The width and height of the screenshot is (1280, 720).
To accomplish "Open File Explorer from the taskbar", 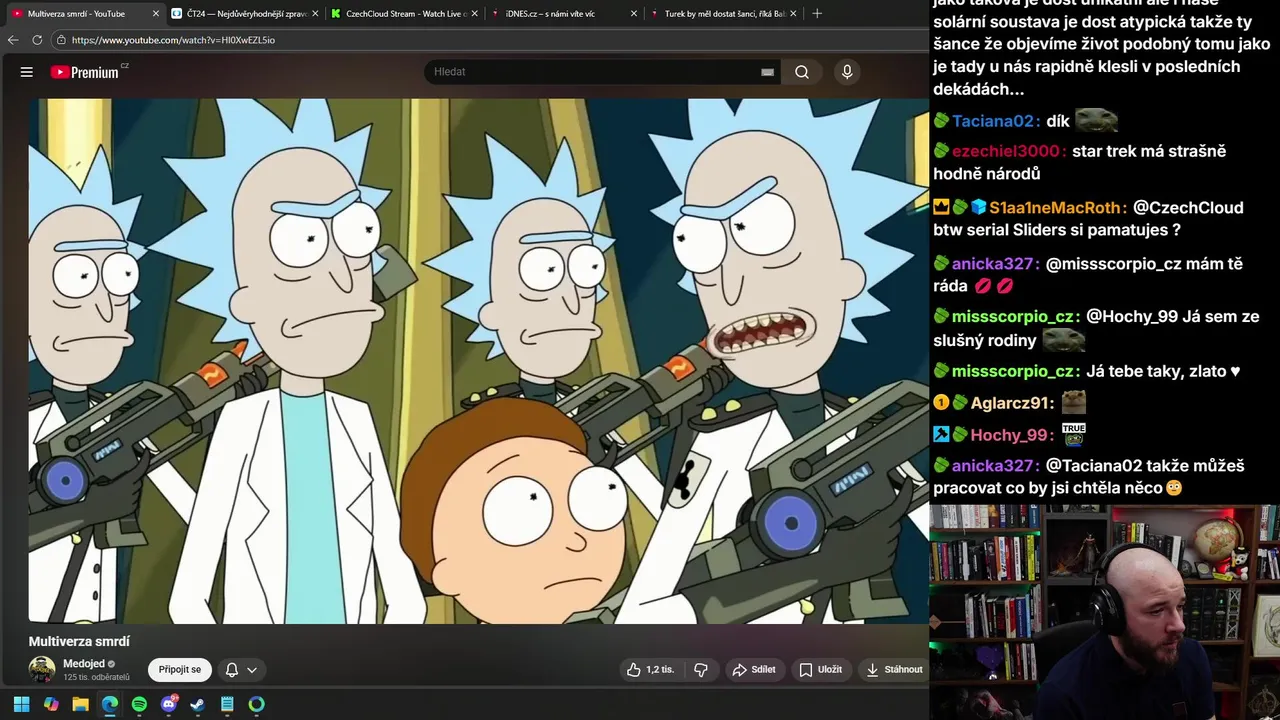I will pyautogui.click(x=80, y=704).
